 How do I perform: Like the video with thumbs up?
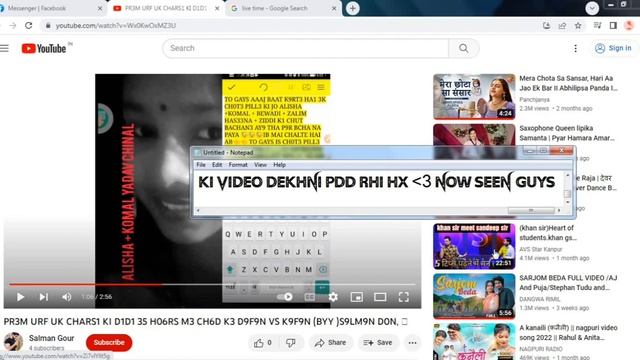(263, 343)
